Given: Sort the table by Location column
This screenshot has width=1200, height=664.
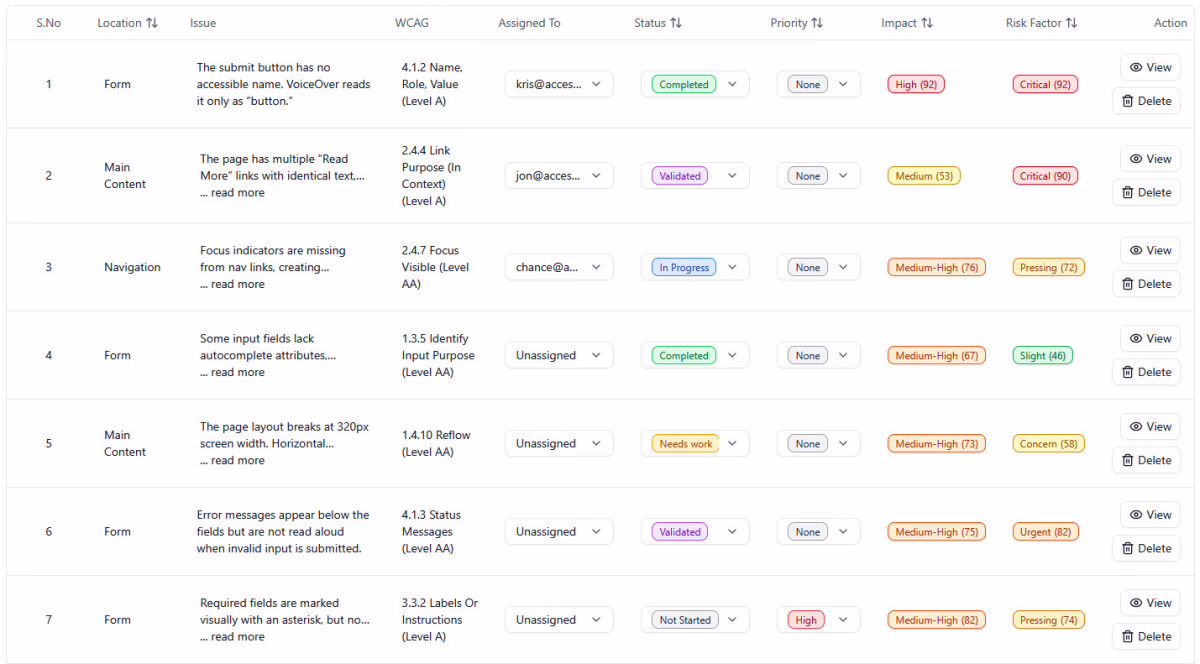Looking at the screenshot, I should tap(151, 23).
